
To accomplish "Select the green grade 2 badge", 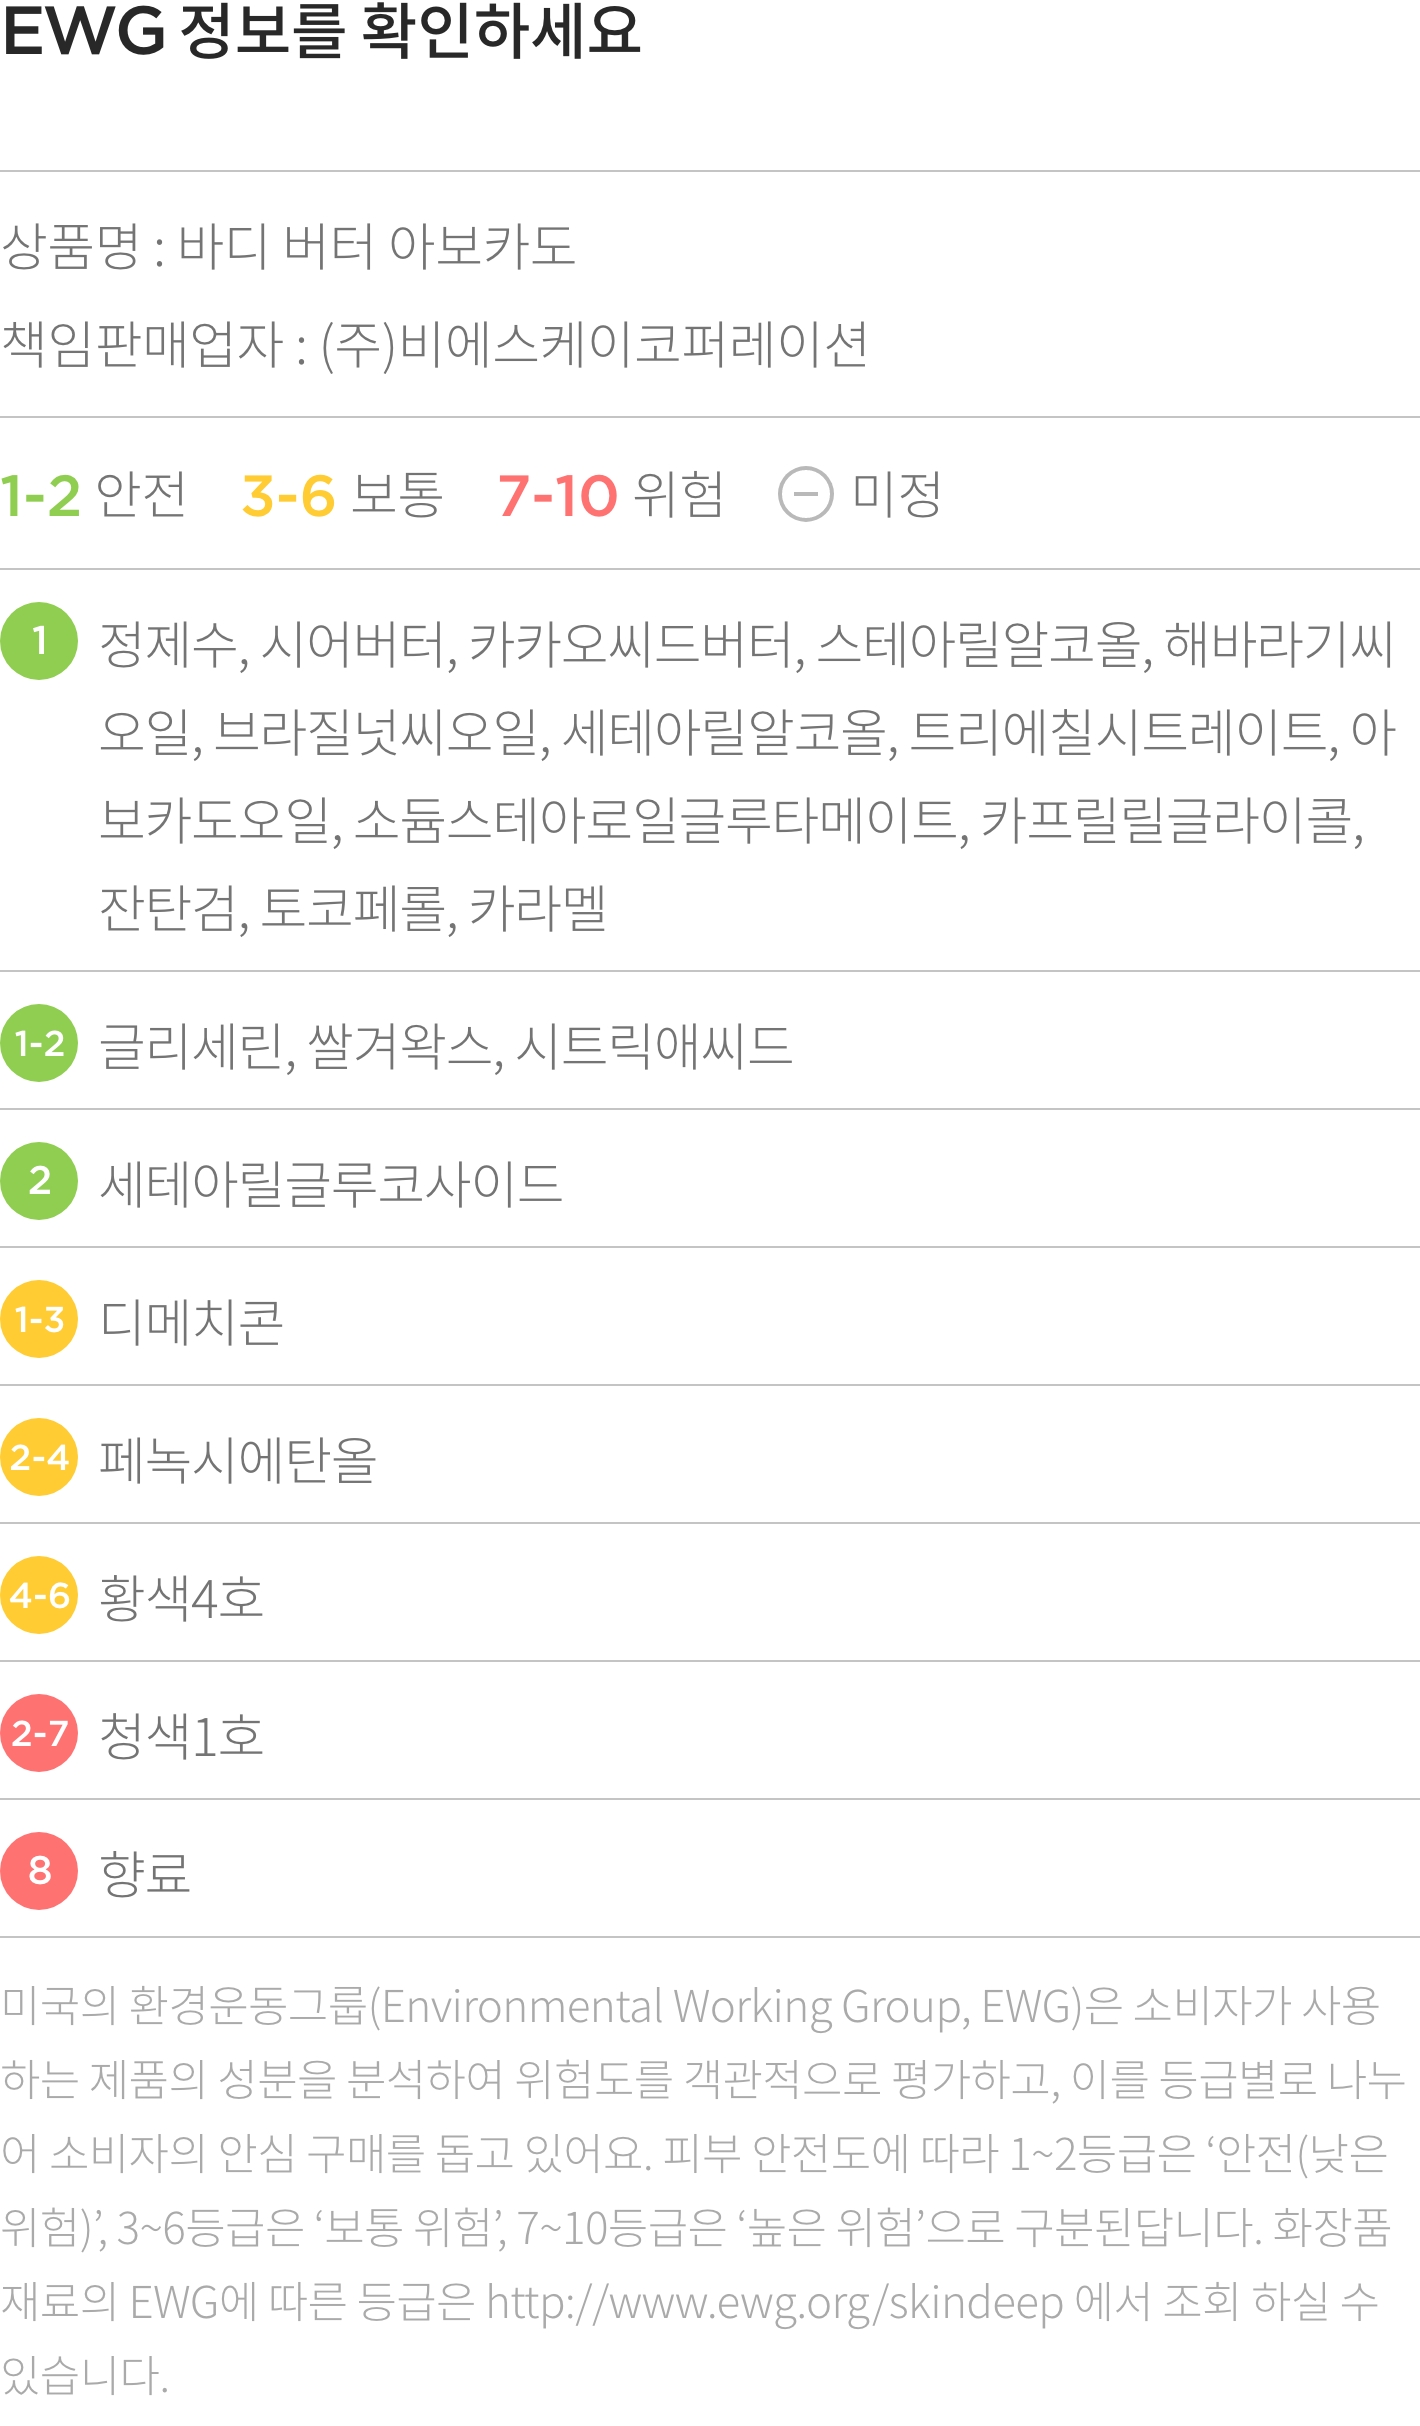I will (39, 1181).
